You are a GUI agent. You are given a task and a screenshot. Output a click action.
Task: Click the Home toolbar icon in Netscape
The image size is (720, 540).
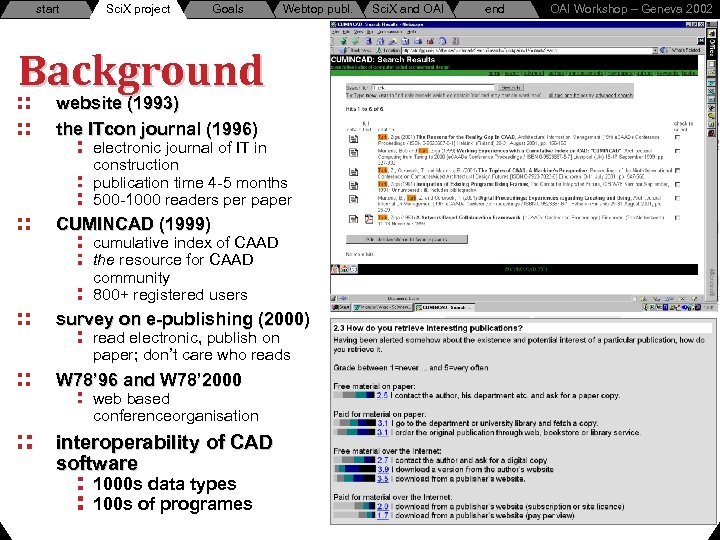(380, 41)
